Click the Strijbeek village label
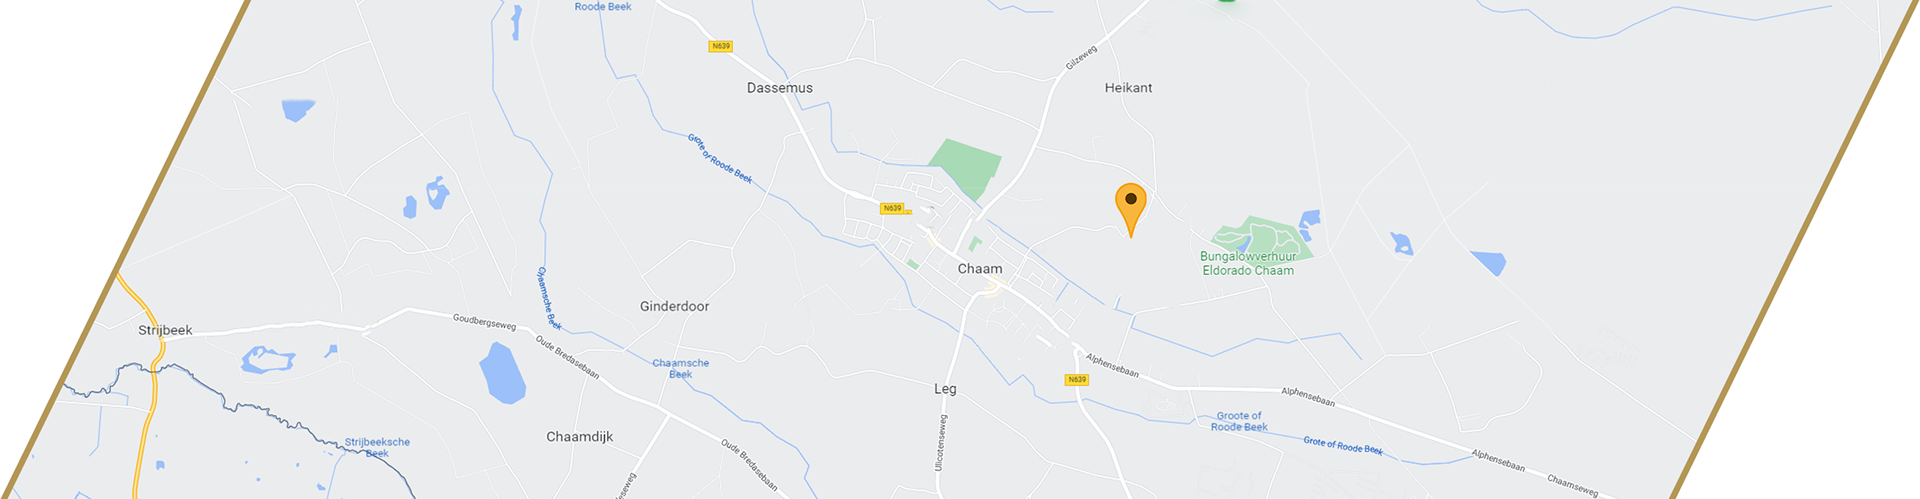Image resolution: width=1920 pixels, height=499 pixels. pyautogui.click(x=165, y=330)
